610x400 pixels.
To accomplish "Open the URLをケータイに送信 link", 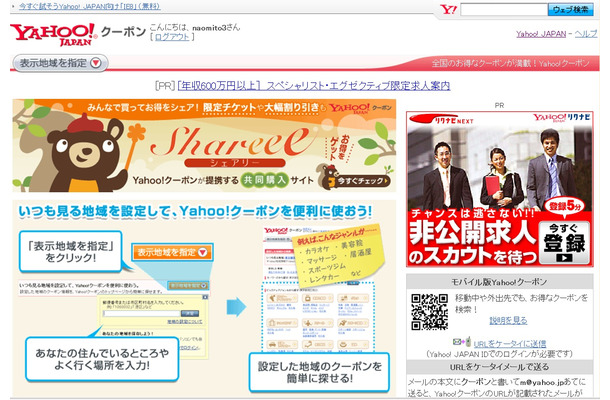I will pos(510,344).
